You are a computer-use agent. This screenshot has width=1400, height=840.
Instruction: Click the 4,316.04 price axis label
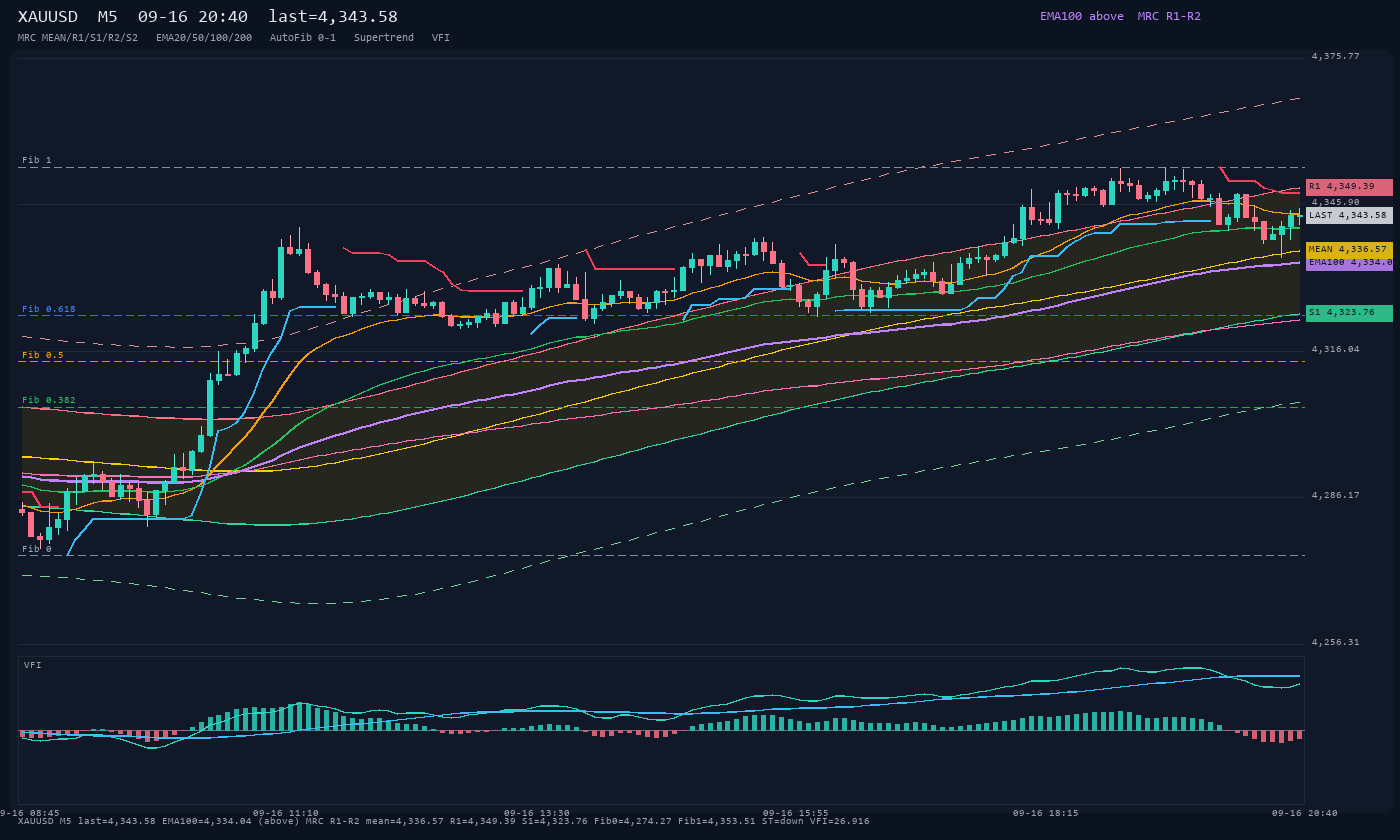(1336, 349)
